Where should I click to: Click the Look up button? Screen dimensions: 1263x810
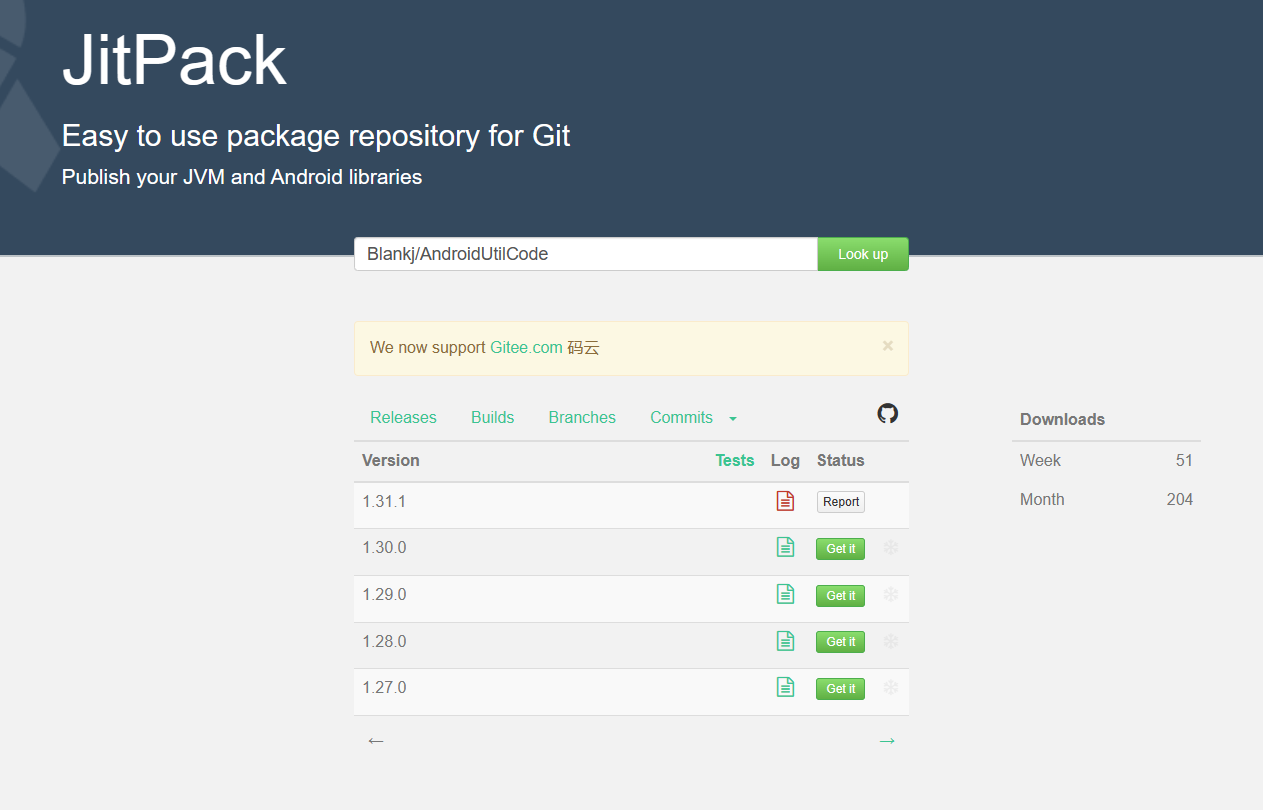tap(863, 254)
